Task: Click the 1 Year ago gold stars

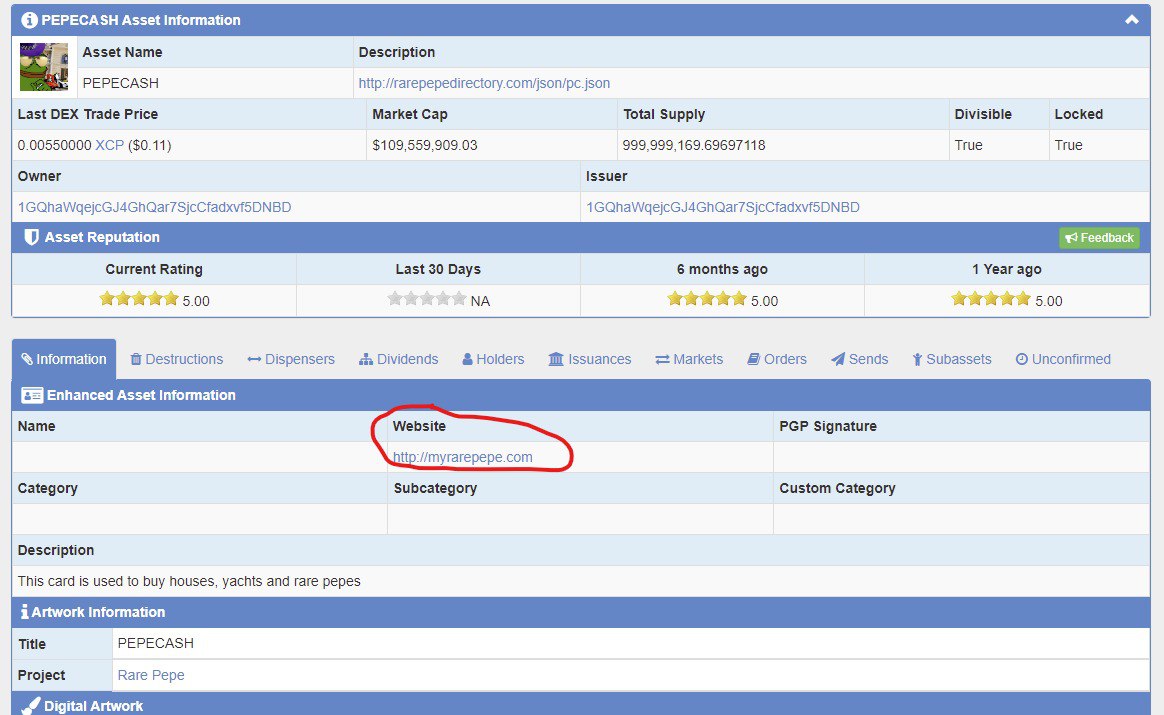Action: click(991, 298)
